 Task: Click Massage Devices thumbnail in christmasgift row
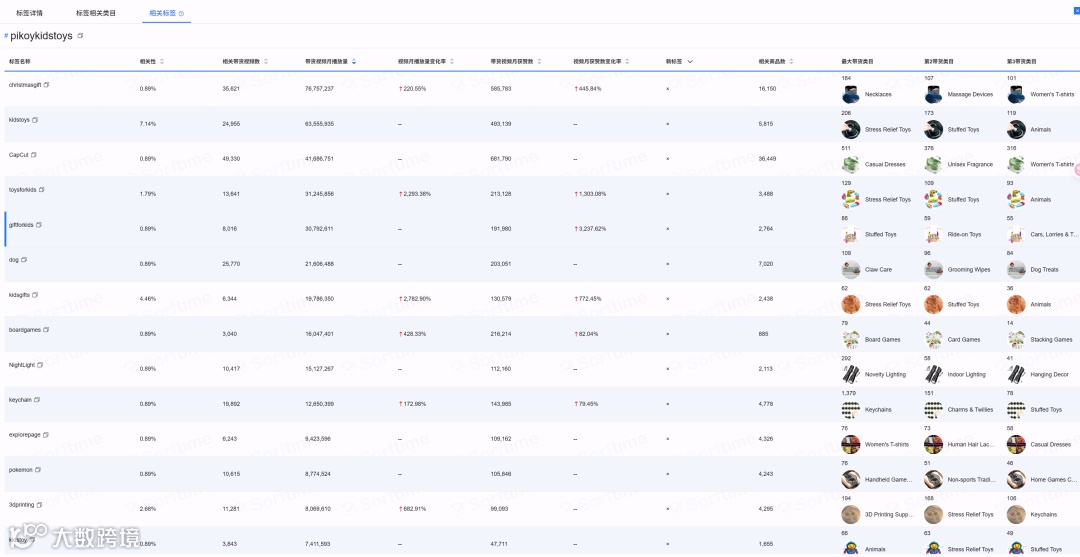tap(933, 94)
